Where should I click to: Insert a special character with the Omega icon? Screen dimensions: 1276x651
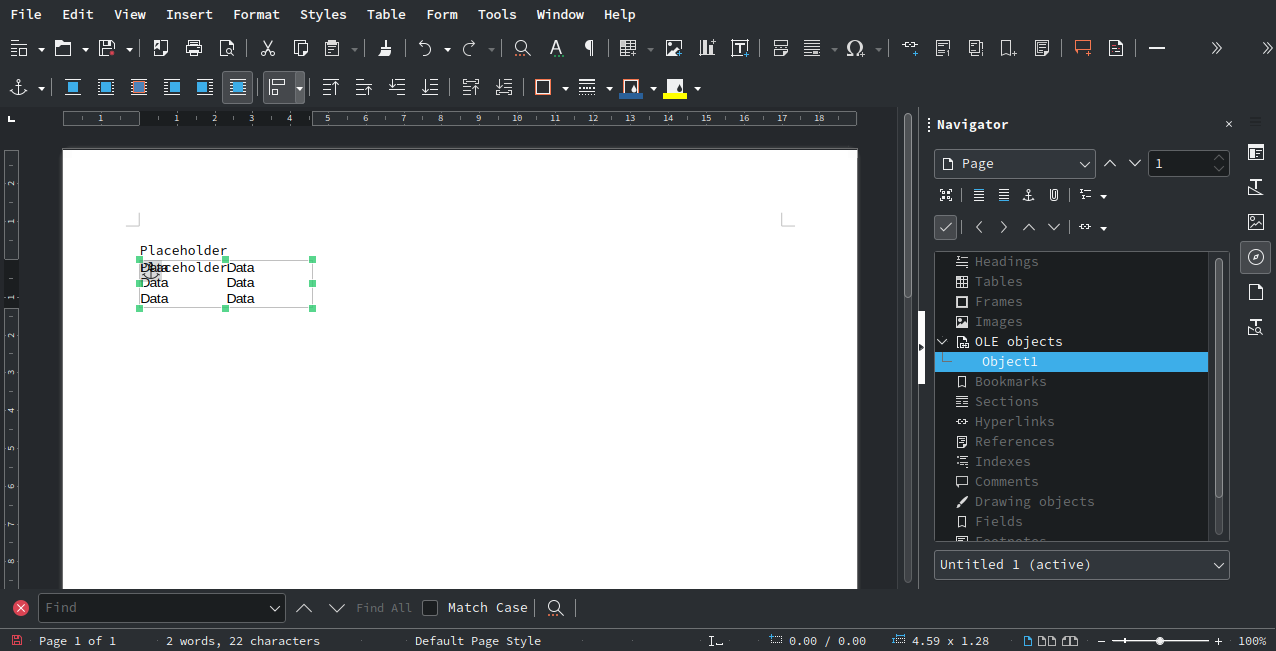855,48
